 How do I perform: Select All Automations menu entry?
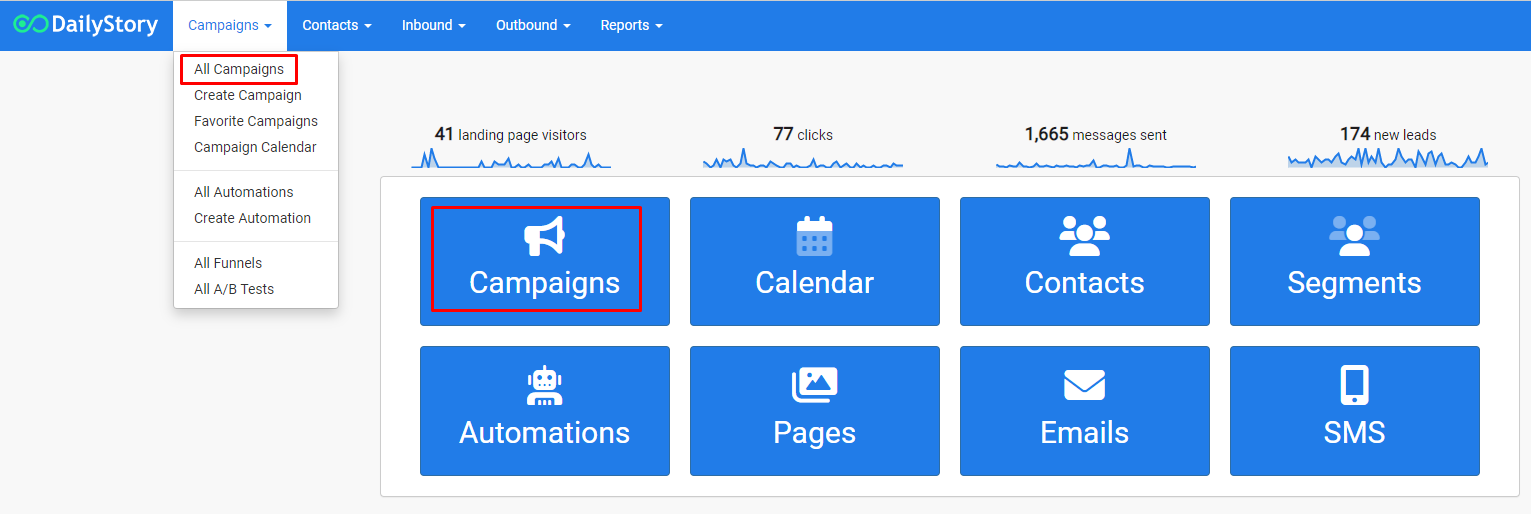244,192
